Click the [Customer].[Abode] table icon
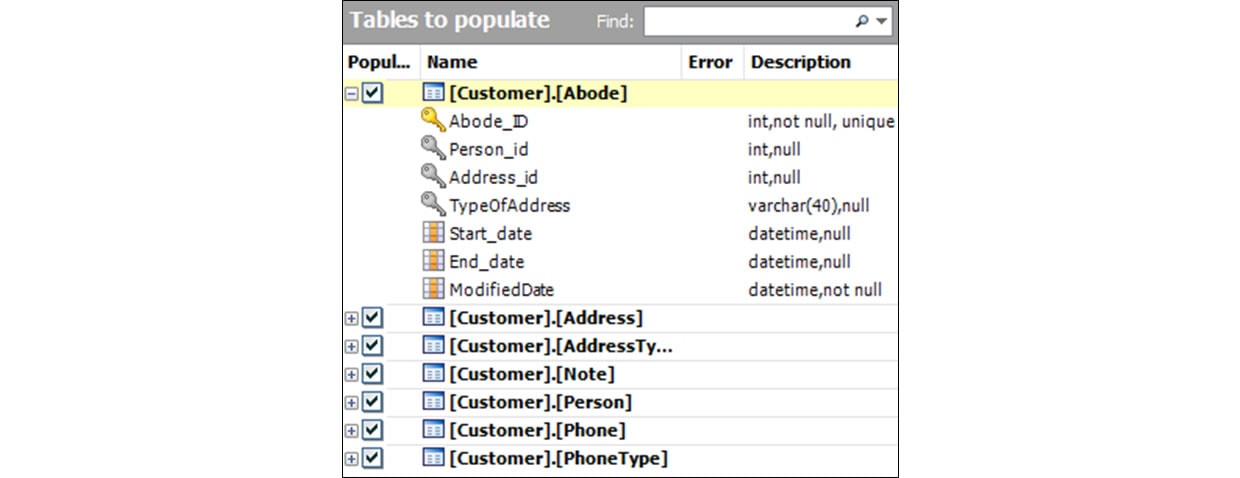1240x478 pixels. [x=433, y=93]
